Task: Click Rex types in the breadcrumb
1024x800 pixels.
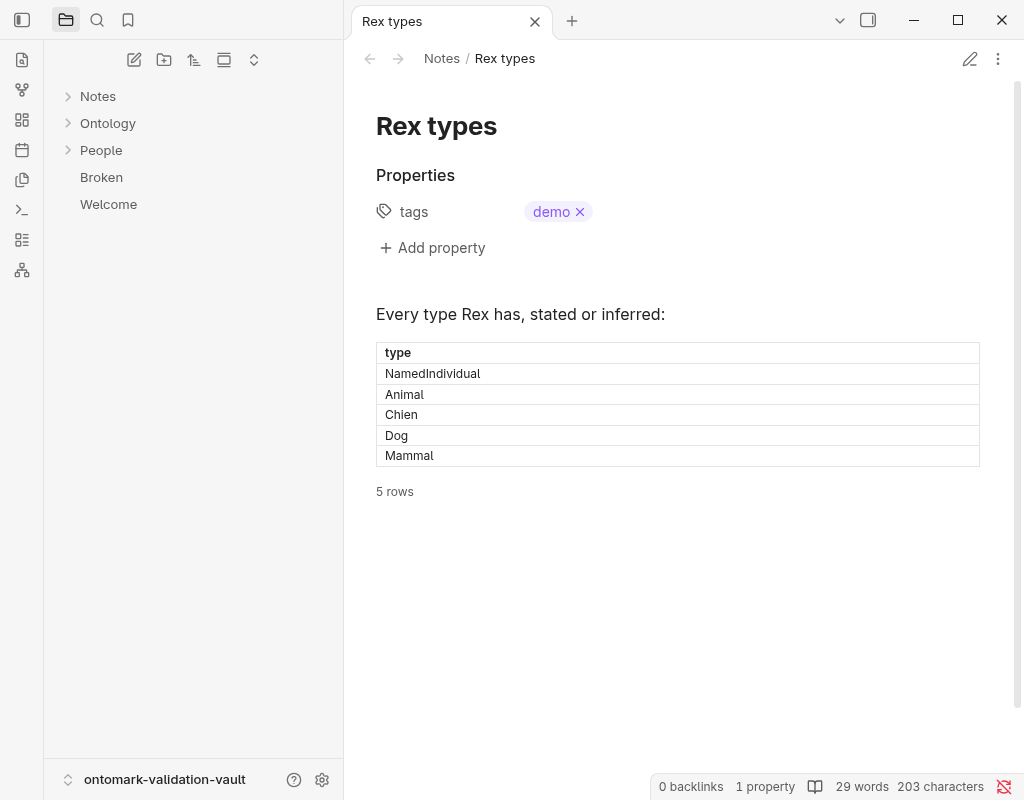Action: point(505,59)
